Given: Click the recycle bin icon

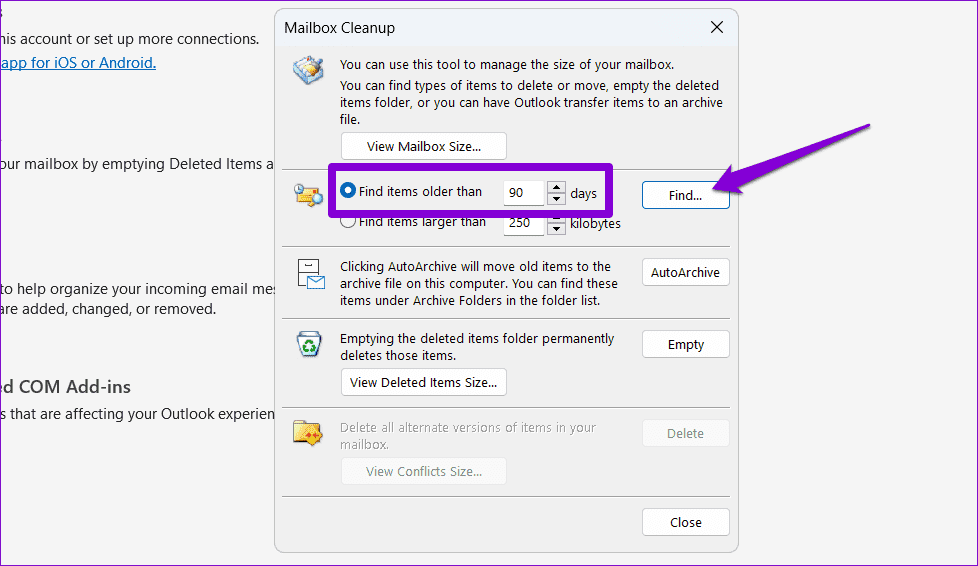Looking at the screenshot, I should (309, 344).
